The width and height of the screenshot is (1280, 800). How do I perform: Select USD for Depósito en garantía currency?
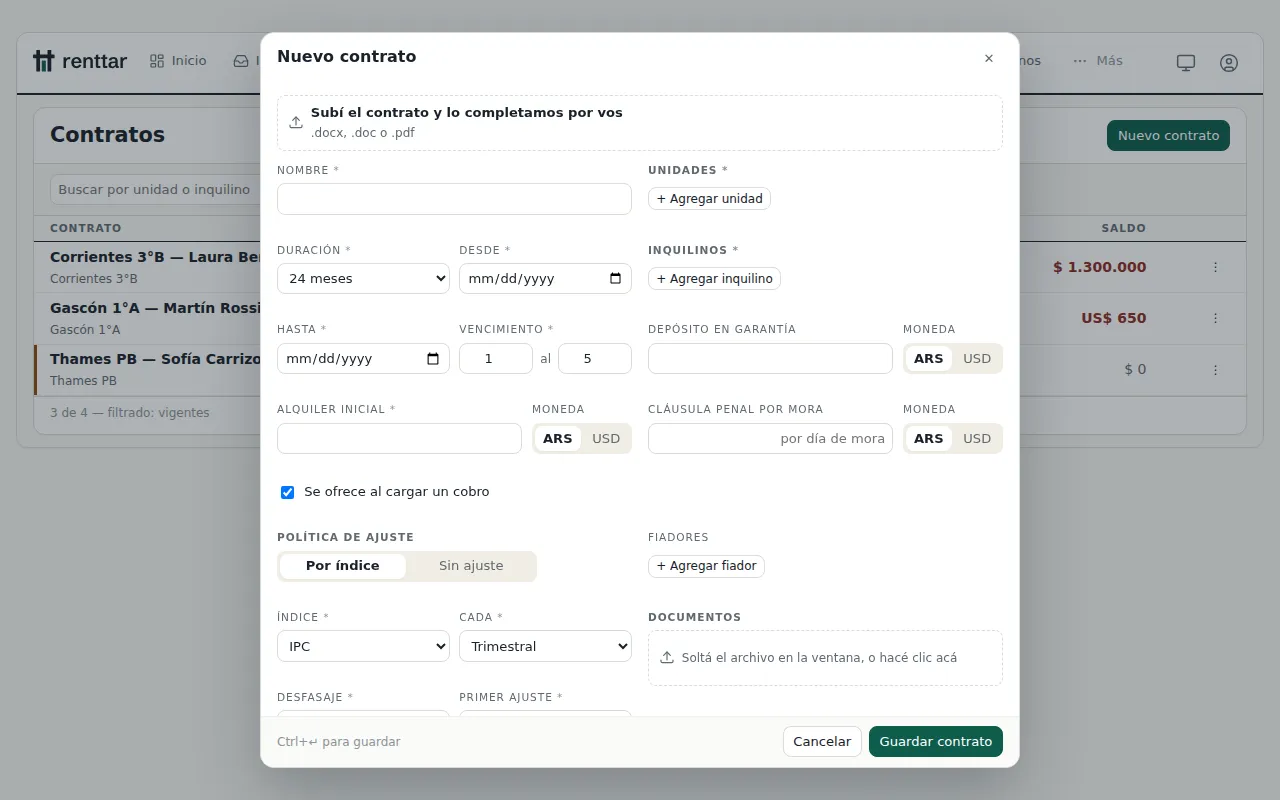[977, 358]
